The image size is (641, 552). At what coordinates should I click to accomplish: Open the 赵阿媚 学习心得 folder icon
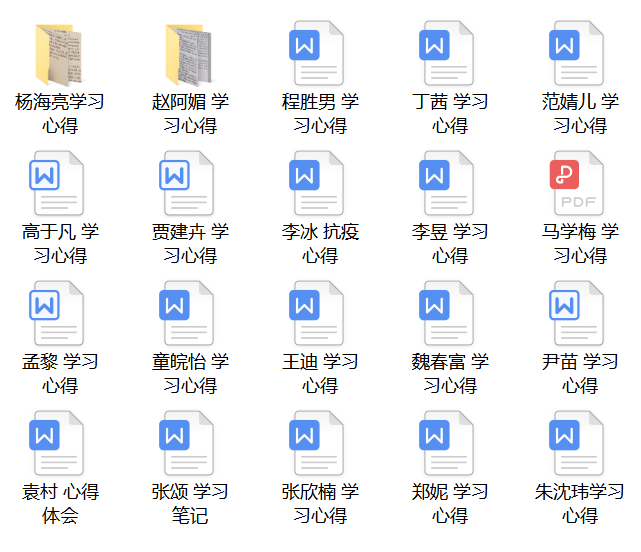point(189,55)
